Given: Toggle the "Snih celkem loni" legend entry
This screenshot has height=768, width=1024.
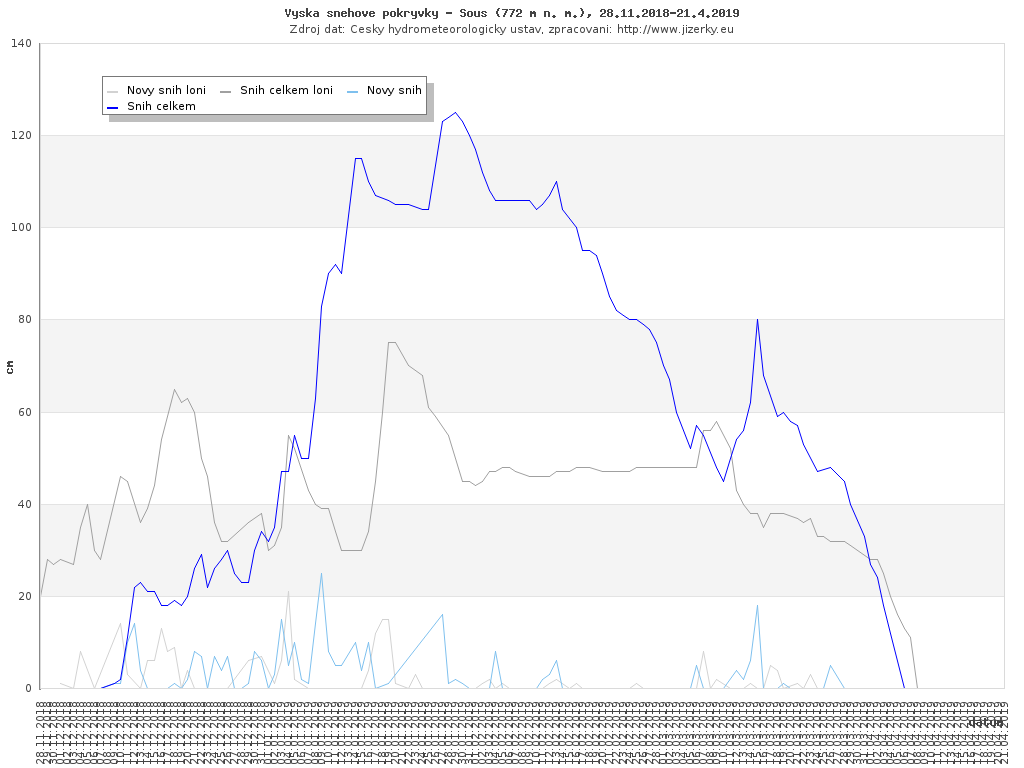Looking at the screenshot, I should (286, 90).
